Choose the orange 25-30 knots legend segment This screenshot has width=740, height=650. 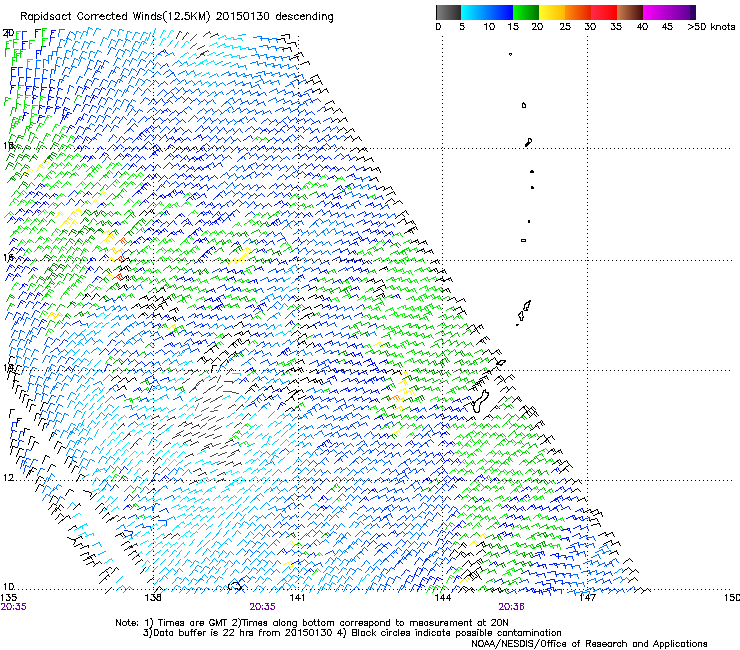coord(578,12)
